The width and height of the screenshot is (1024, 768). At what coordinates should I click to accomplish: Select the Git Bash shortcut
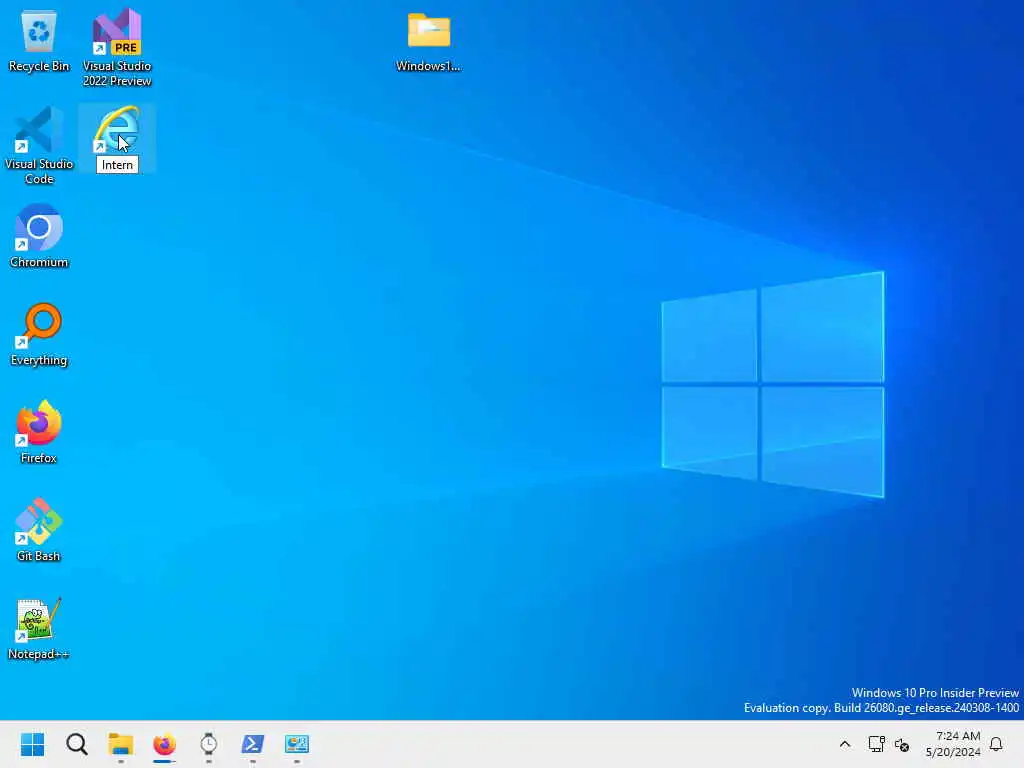[39, 530]
